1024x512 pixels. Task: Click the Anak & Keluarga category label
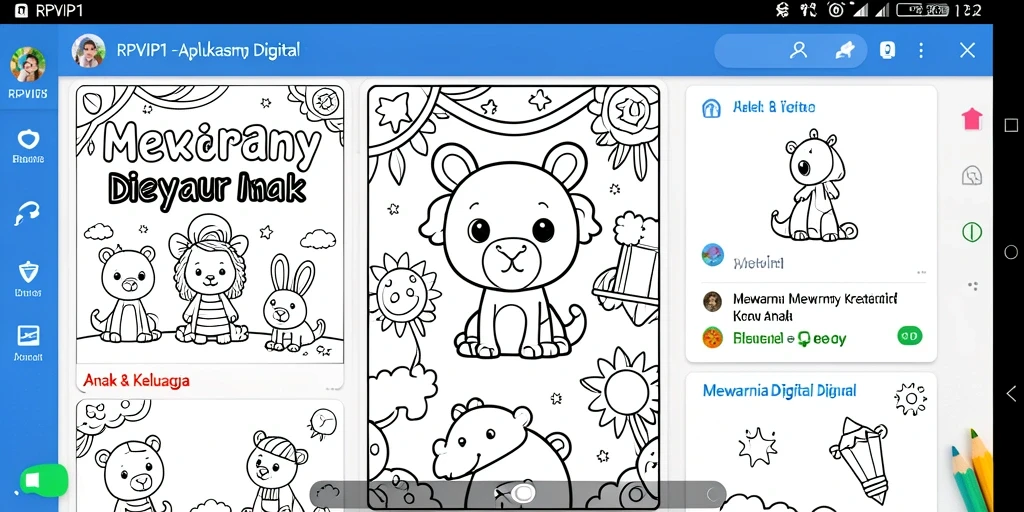point(136,380)
